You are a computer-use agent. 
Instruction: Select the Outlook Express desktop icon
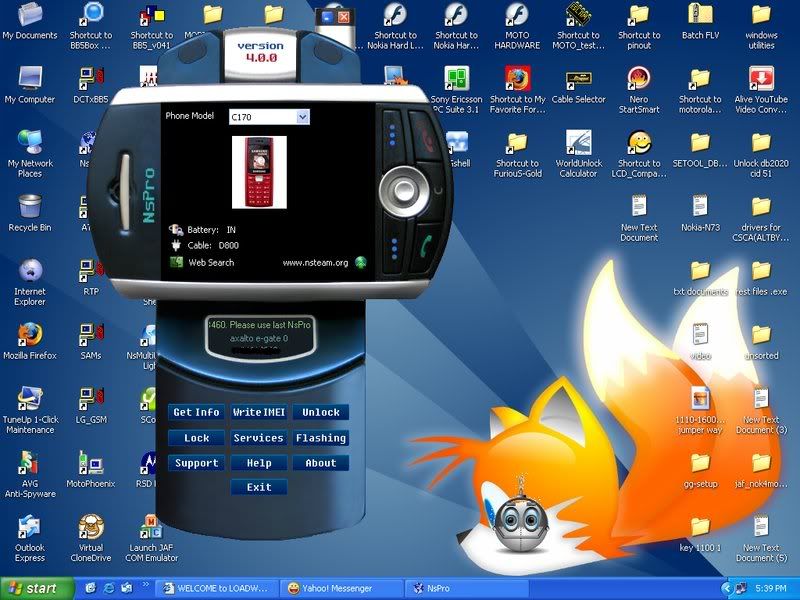[30, 538]
